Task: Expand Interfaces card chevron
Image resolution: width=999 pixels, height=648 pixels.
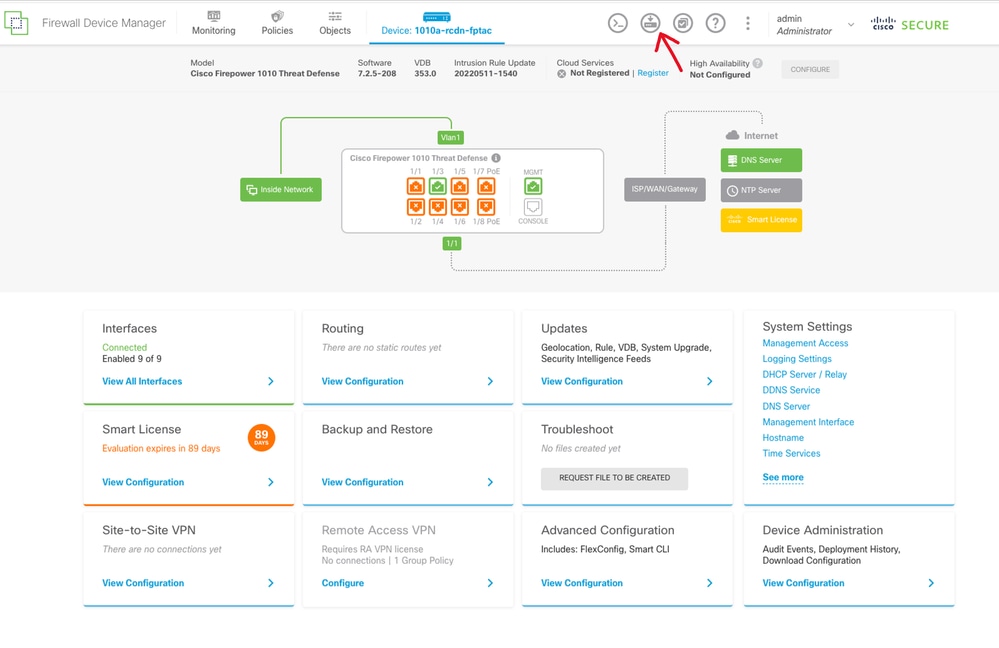Action: (x=271, y=381)
